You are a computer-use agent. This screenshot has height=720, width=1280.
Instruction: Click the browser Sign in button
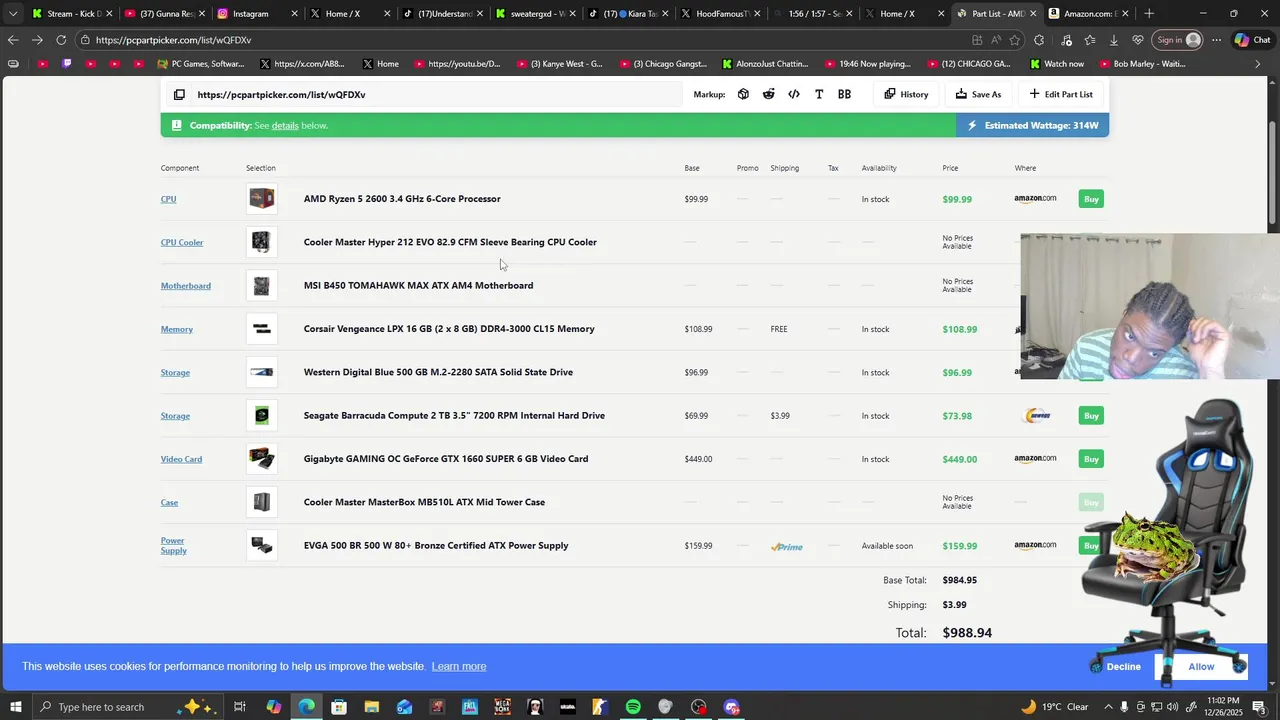click(x=1179, y=40)
